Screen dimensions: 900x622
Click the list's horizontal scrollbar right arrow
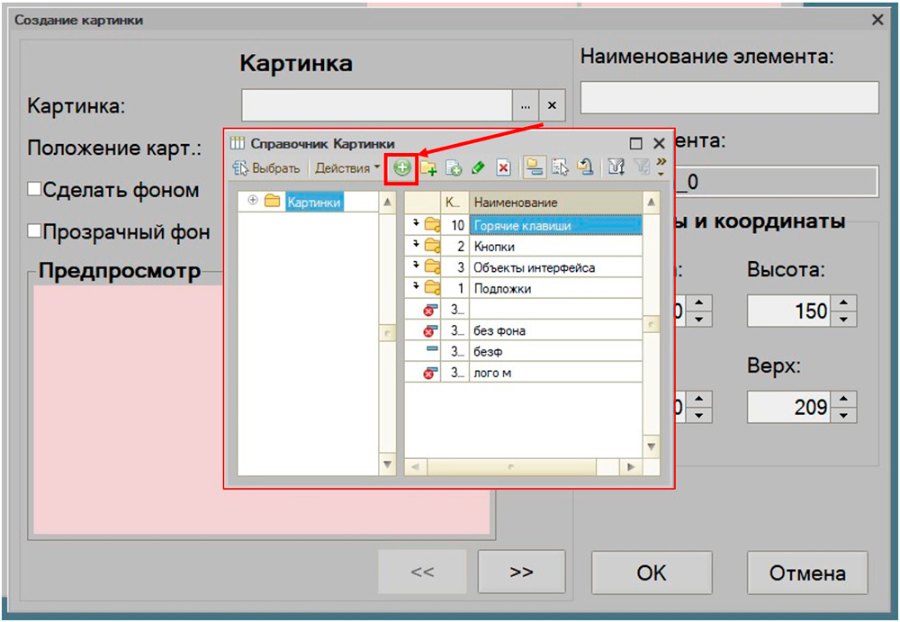(631, 466)
